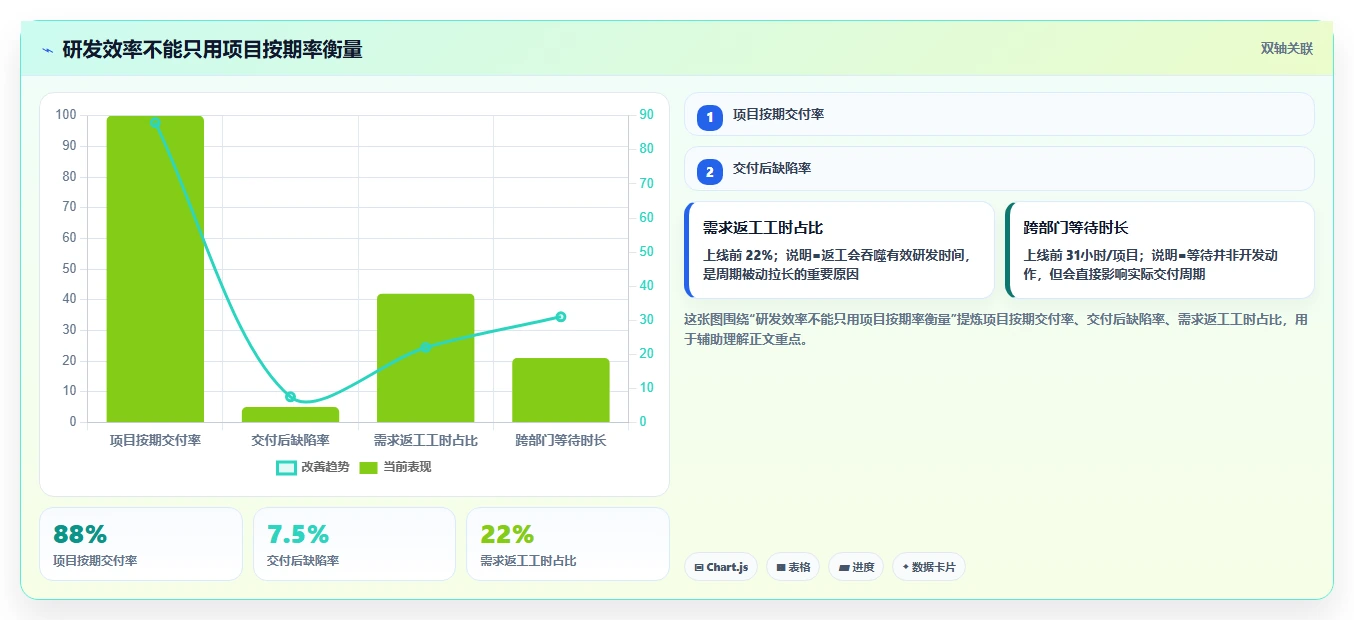This screenshot has height=620, width=1354.
Task: Click the 当前表现 green legend swatch
Action: pyautogui.click(x=369, y=467)
